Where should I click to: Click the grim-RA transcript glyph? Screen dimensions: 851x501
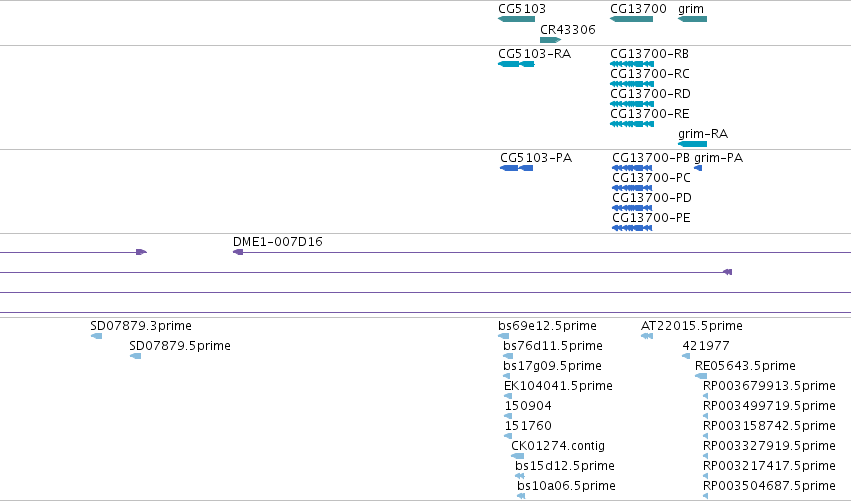pyautogui.click(x=693, y=144)
